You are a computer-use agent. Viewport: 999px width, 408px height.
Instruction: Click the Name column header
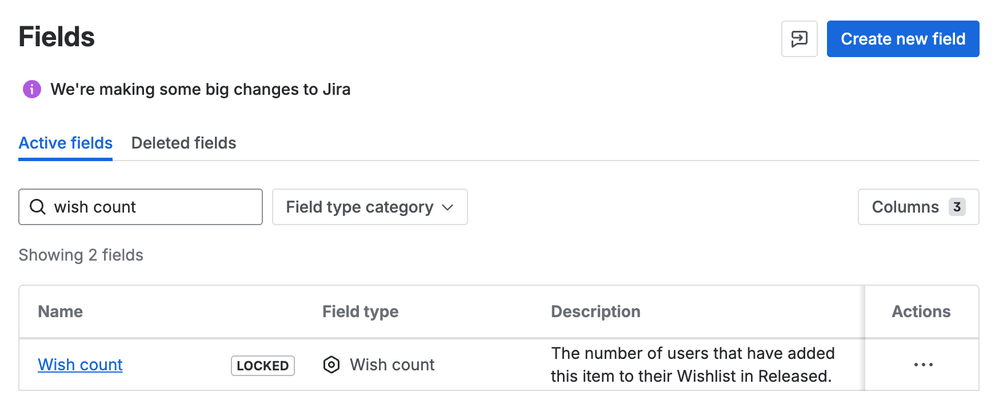point(60,311)
